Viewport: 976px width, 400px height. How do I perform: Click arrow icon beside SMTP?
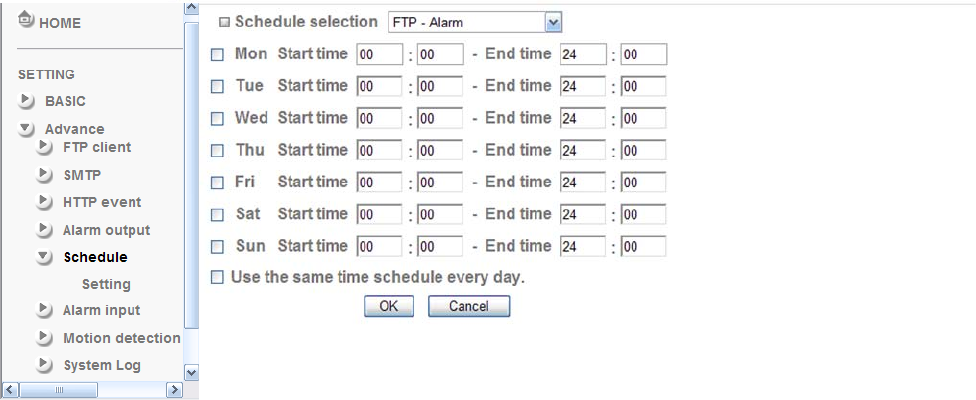pos(44,176)
